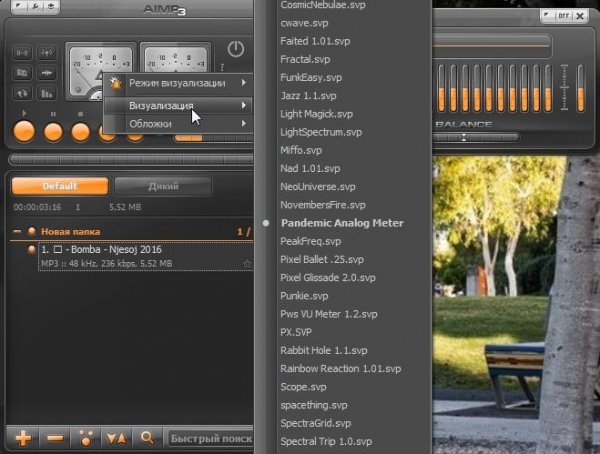Switch to the Default playlist tab
The height and width of the screenshot is (454, 600).
coord(60,186)
